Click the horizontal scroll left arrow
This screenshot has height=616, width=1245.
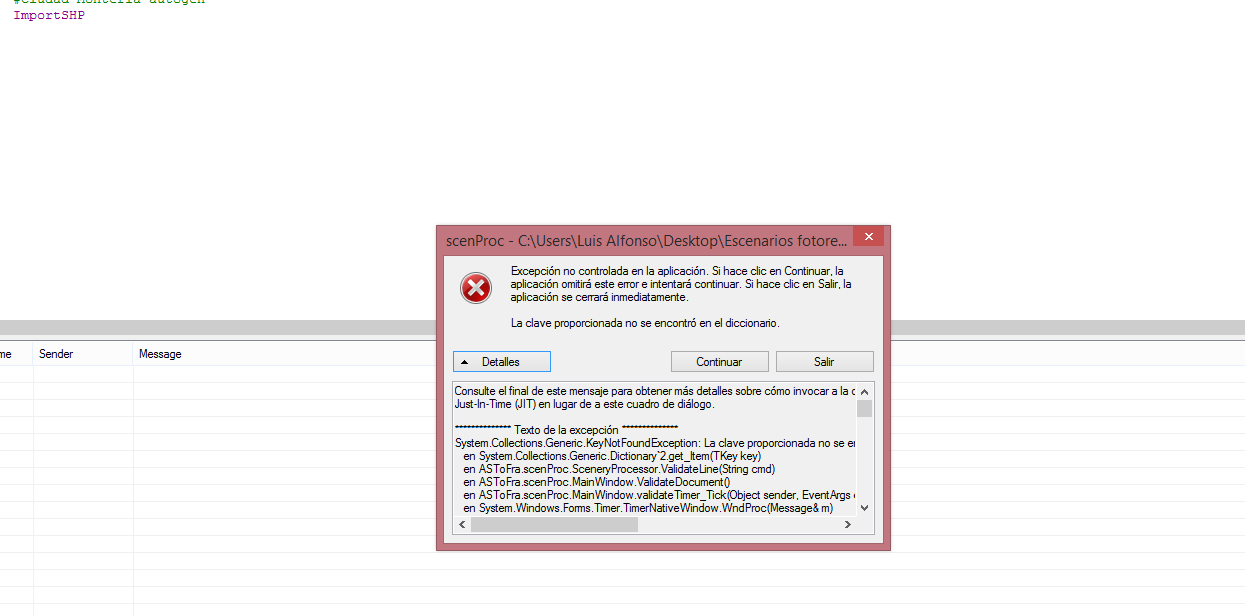tap(462, 524)
